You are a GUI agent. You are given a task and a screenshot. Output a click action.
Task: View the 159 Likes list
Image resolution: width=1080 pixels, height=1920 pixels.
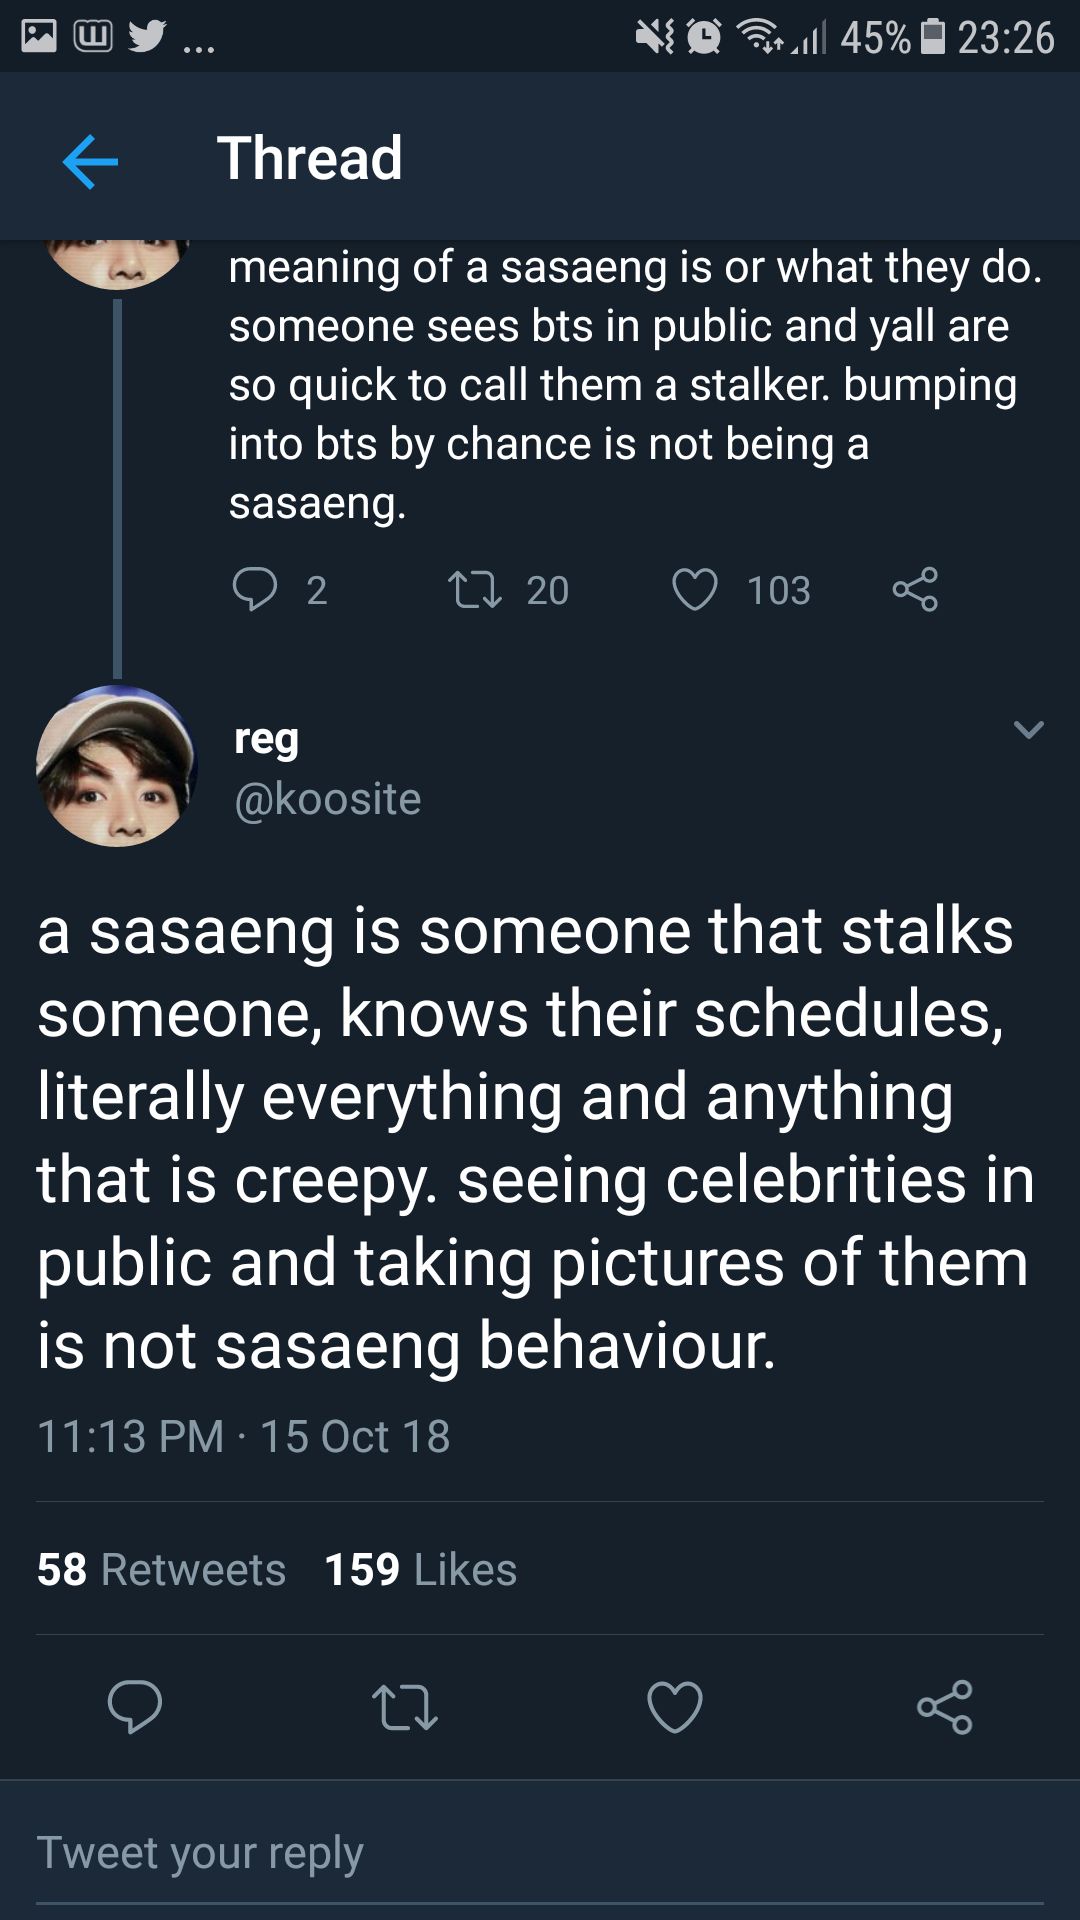coord(421,1569)
